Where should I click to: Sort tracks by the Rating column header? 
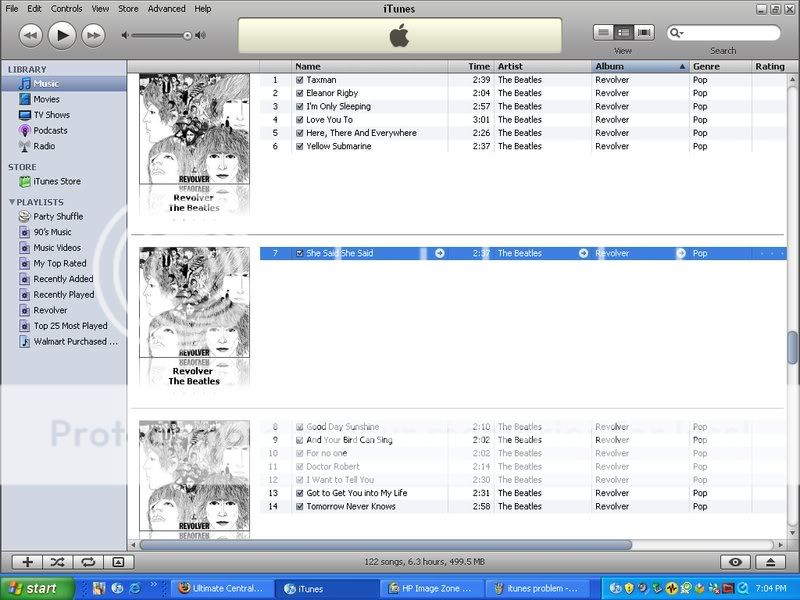(770, 66)
